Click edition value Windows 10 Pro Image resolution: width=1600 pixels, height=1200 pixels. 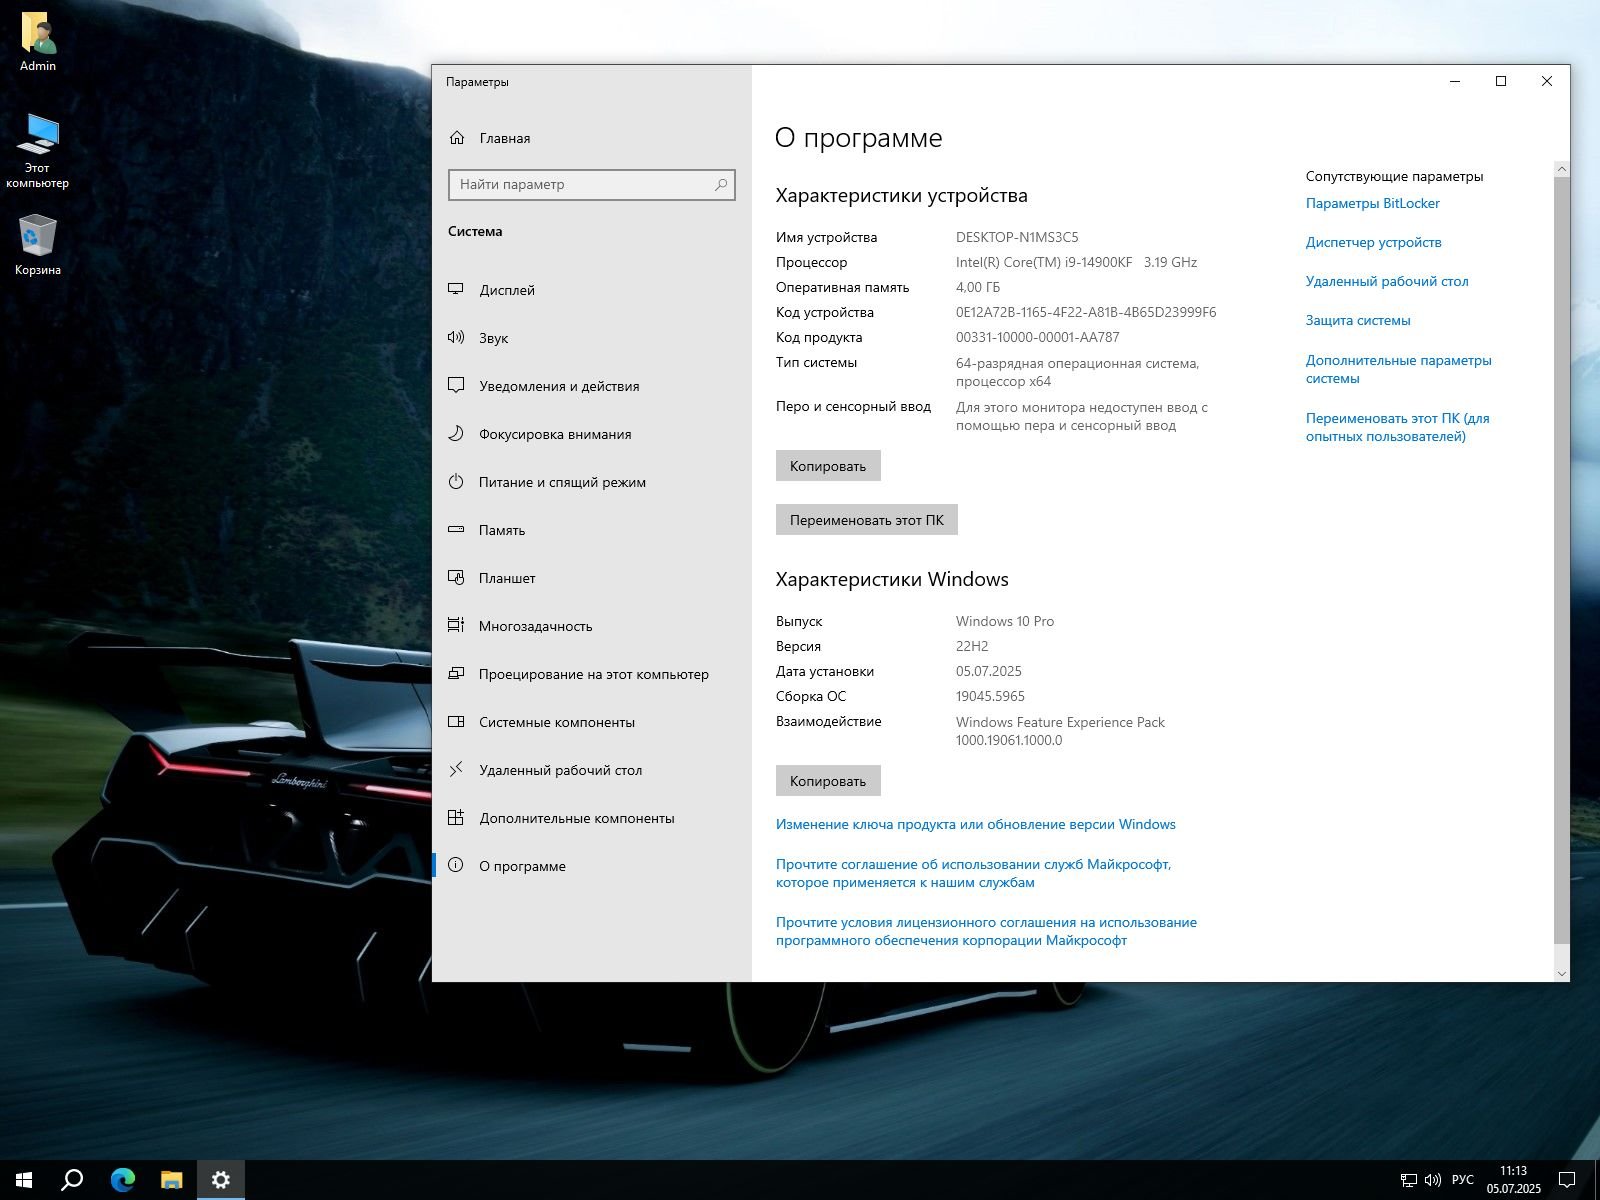[1005, 621]
